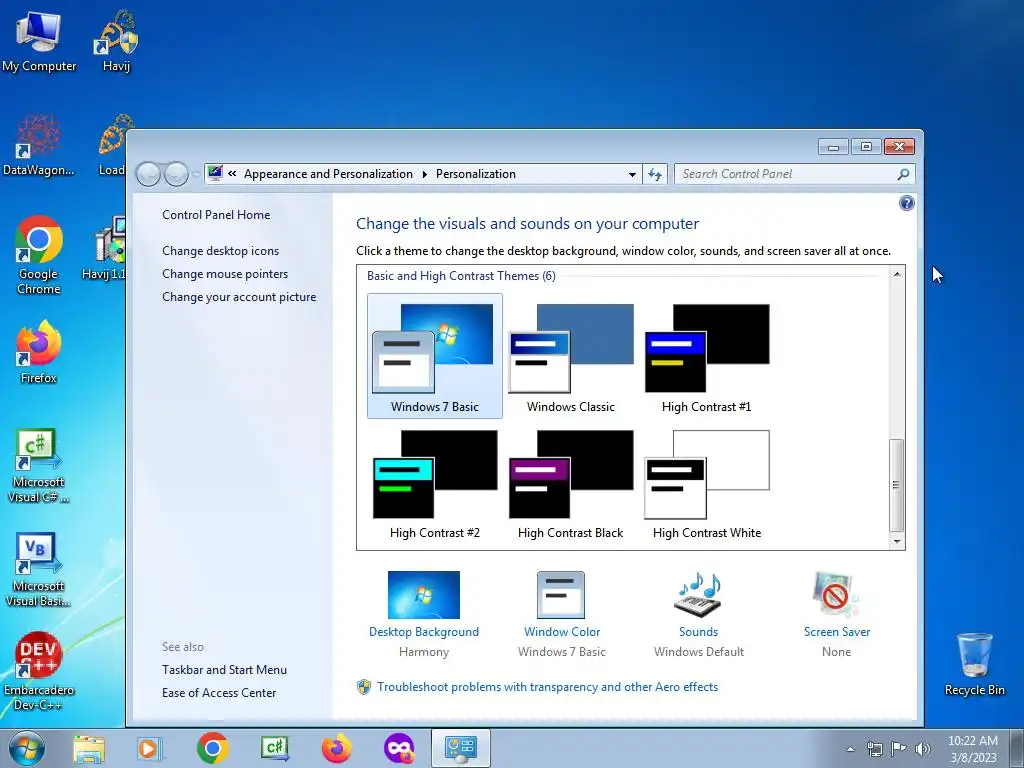Viewport: 1024px width, 768px height.
Task: Click the Personalization breadcrumb
Action: [475, 174]
